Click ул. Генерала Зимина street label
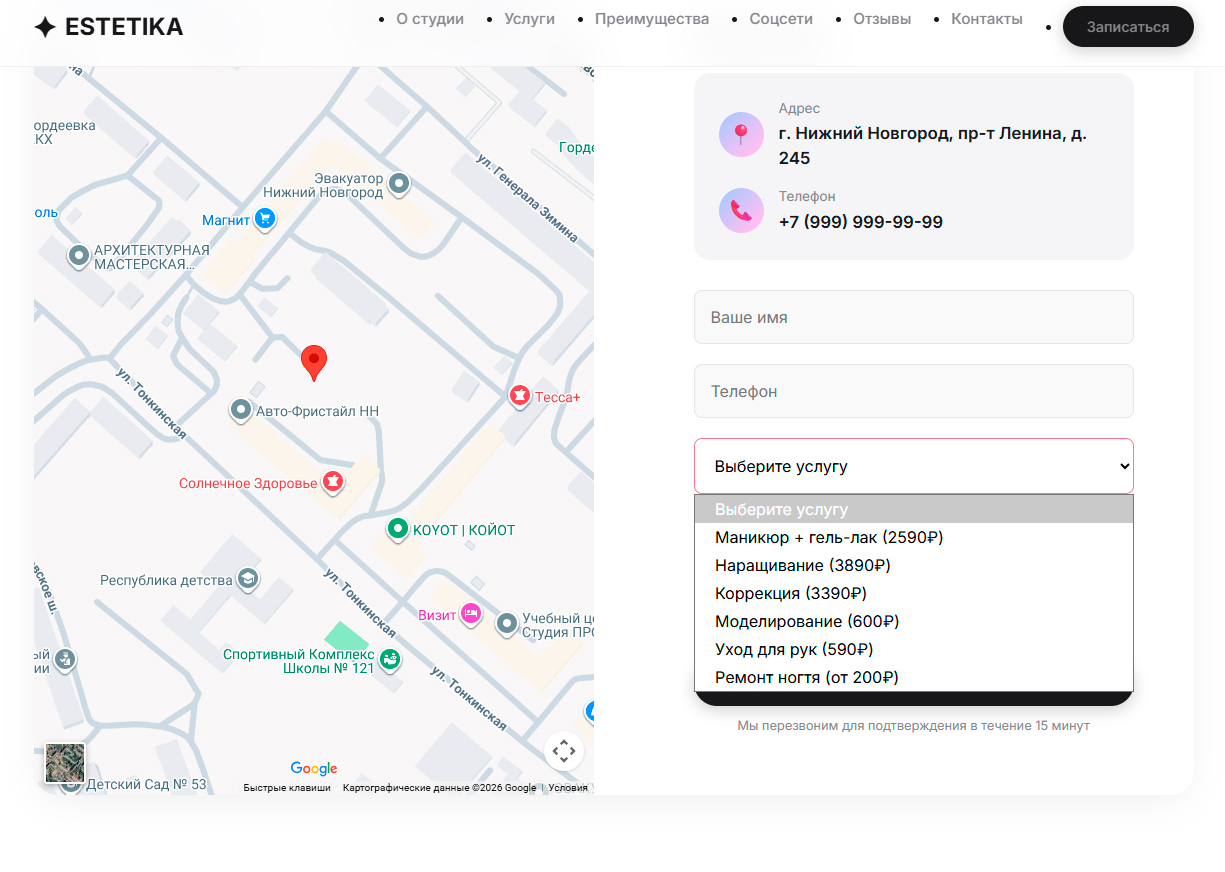Image resolution: width=1225 pixels, height=872 pixels. coord(527,198)
